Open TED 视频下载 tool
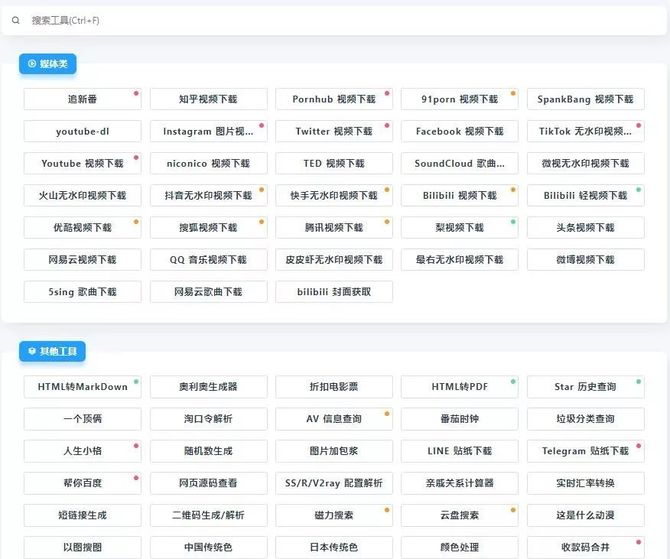Viewport: 670px width, 559px height. pos(334,163)
